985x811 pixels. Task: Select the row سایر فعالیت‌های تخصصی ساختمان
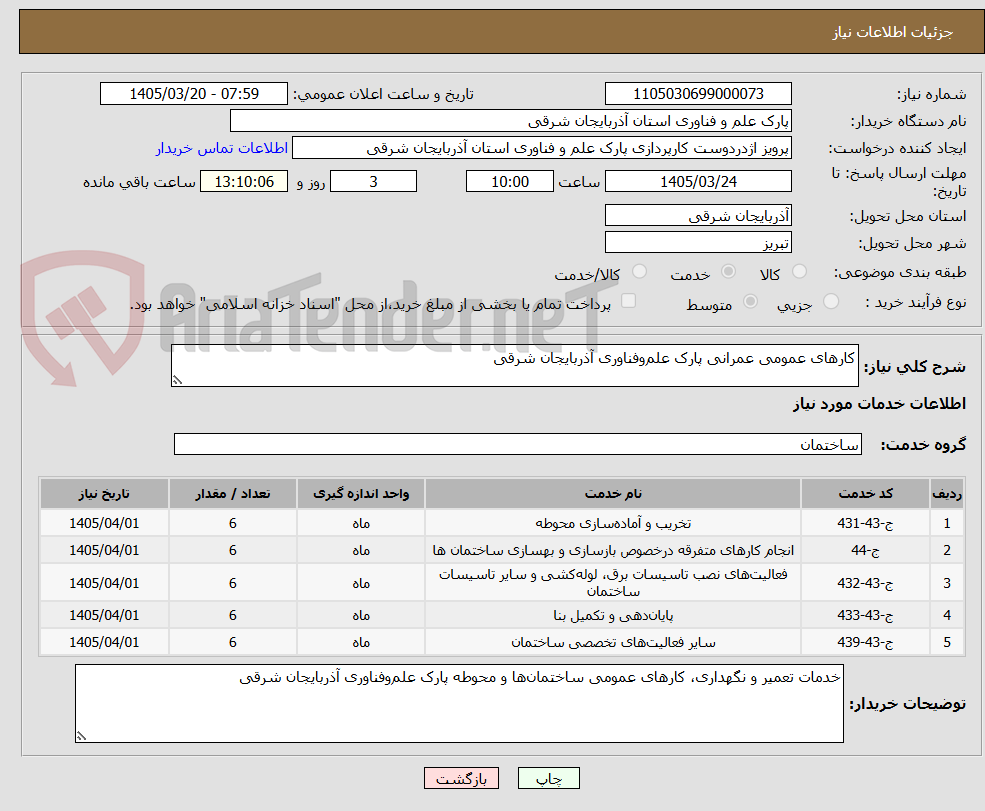(x=502, y=643)
